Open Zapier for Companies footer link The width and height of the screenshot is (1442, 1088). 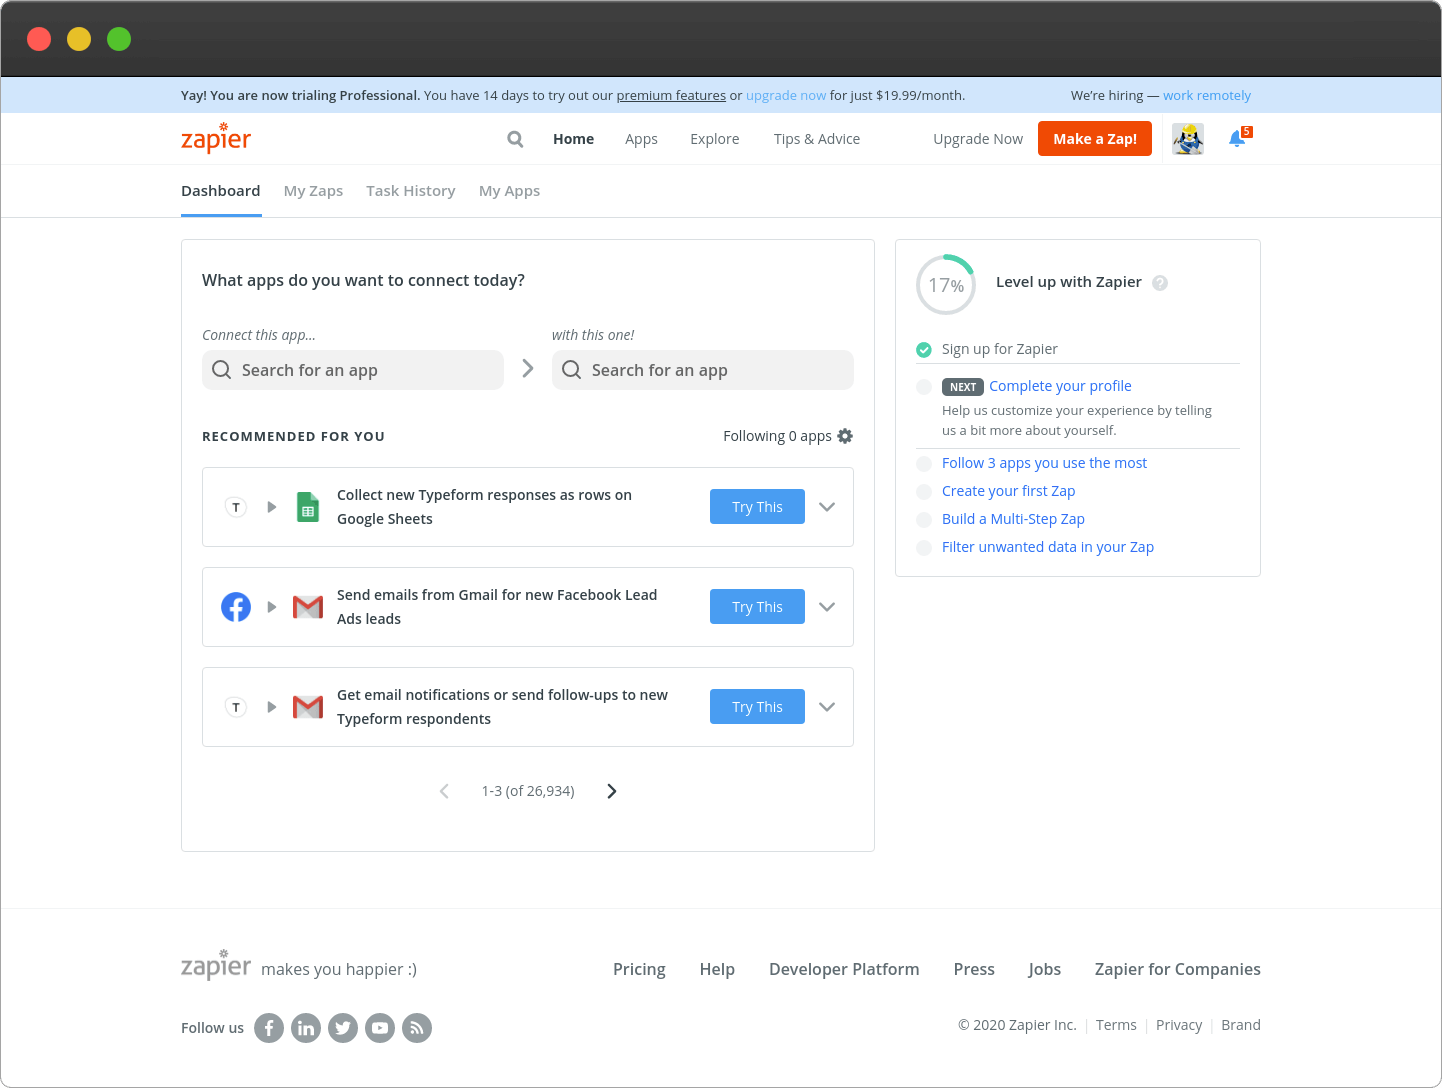pyautogui.click(x=1178, y=969)
